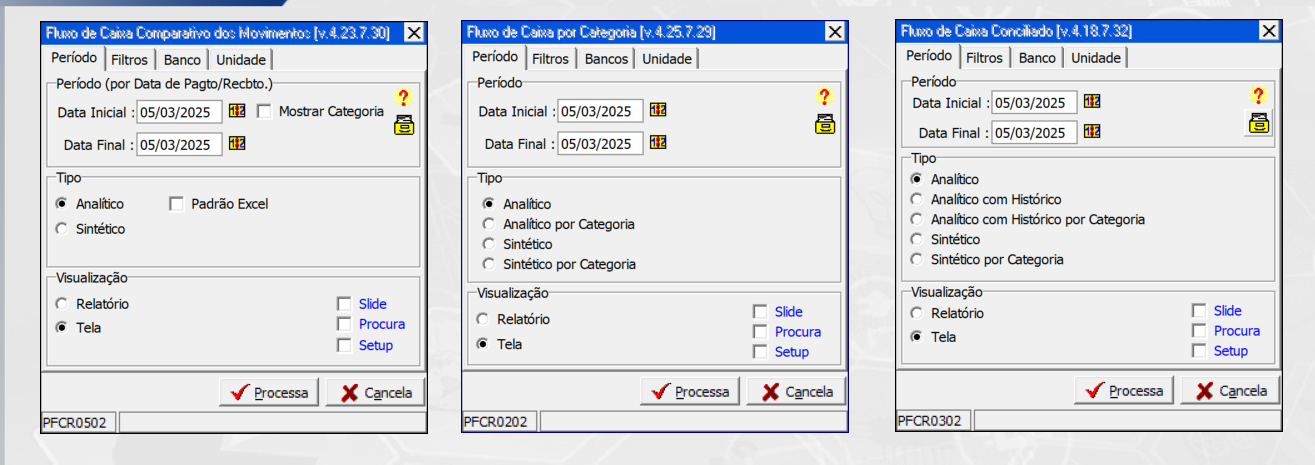Click help question mark icon in Conciliado window
This screenshot has height=465, width=1315.
(1258, 96)
